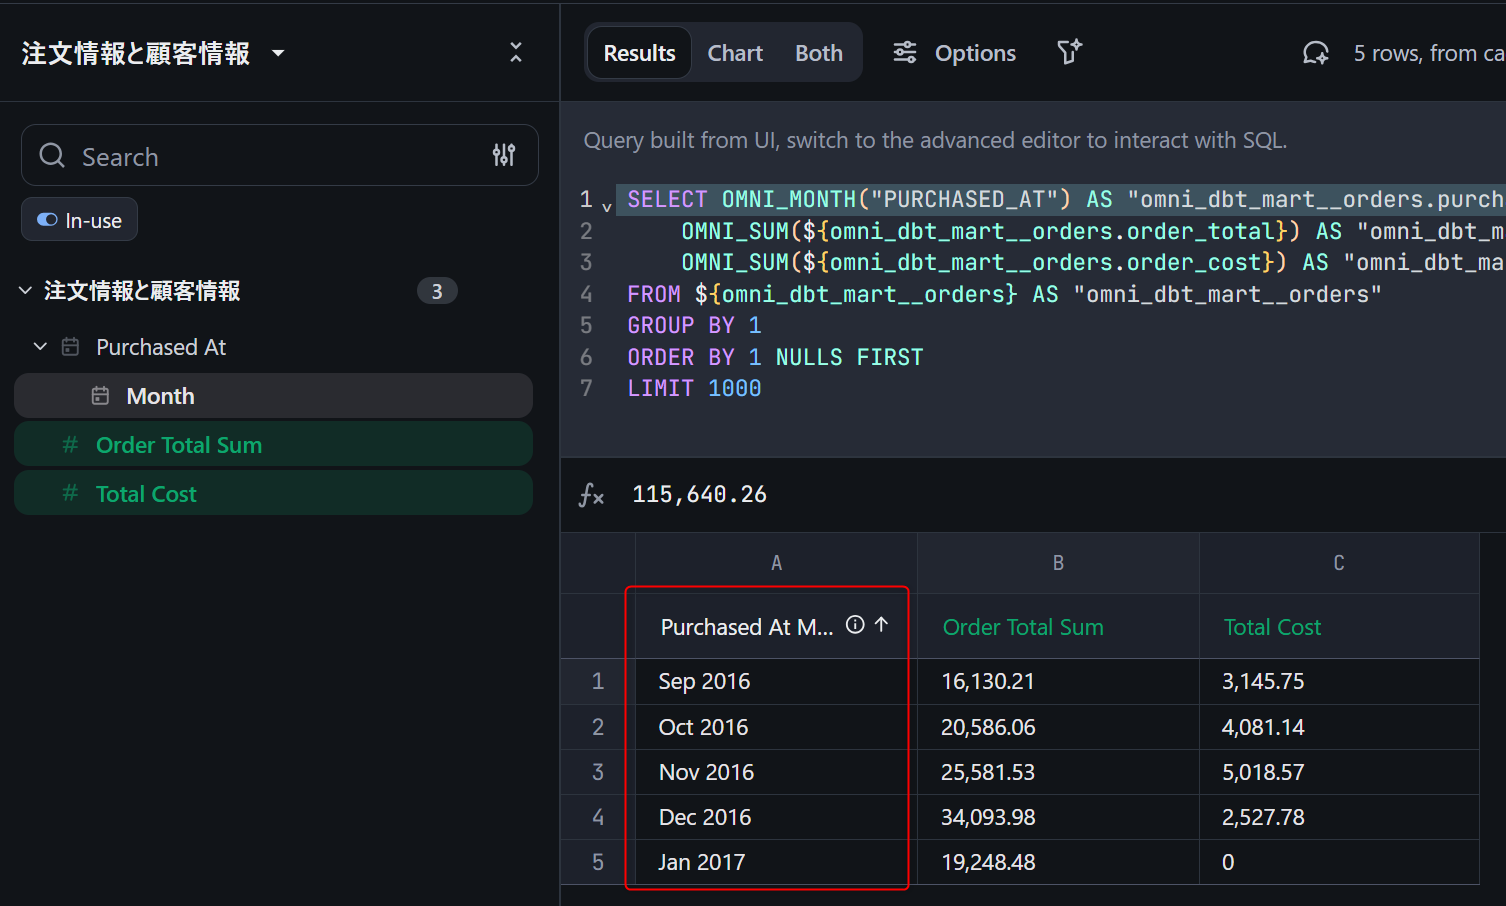Deselect the Order Total Sum field
Screen dimensions: 1506x906
178,445
